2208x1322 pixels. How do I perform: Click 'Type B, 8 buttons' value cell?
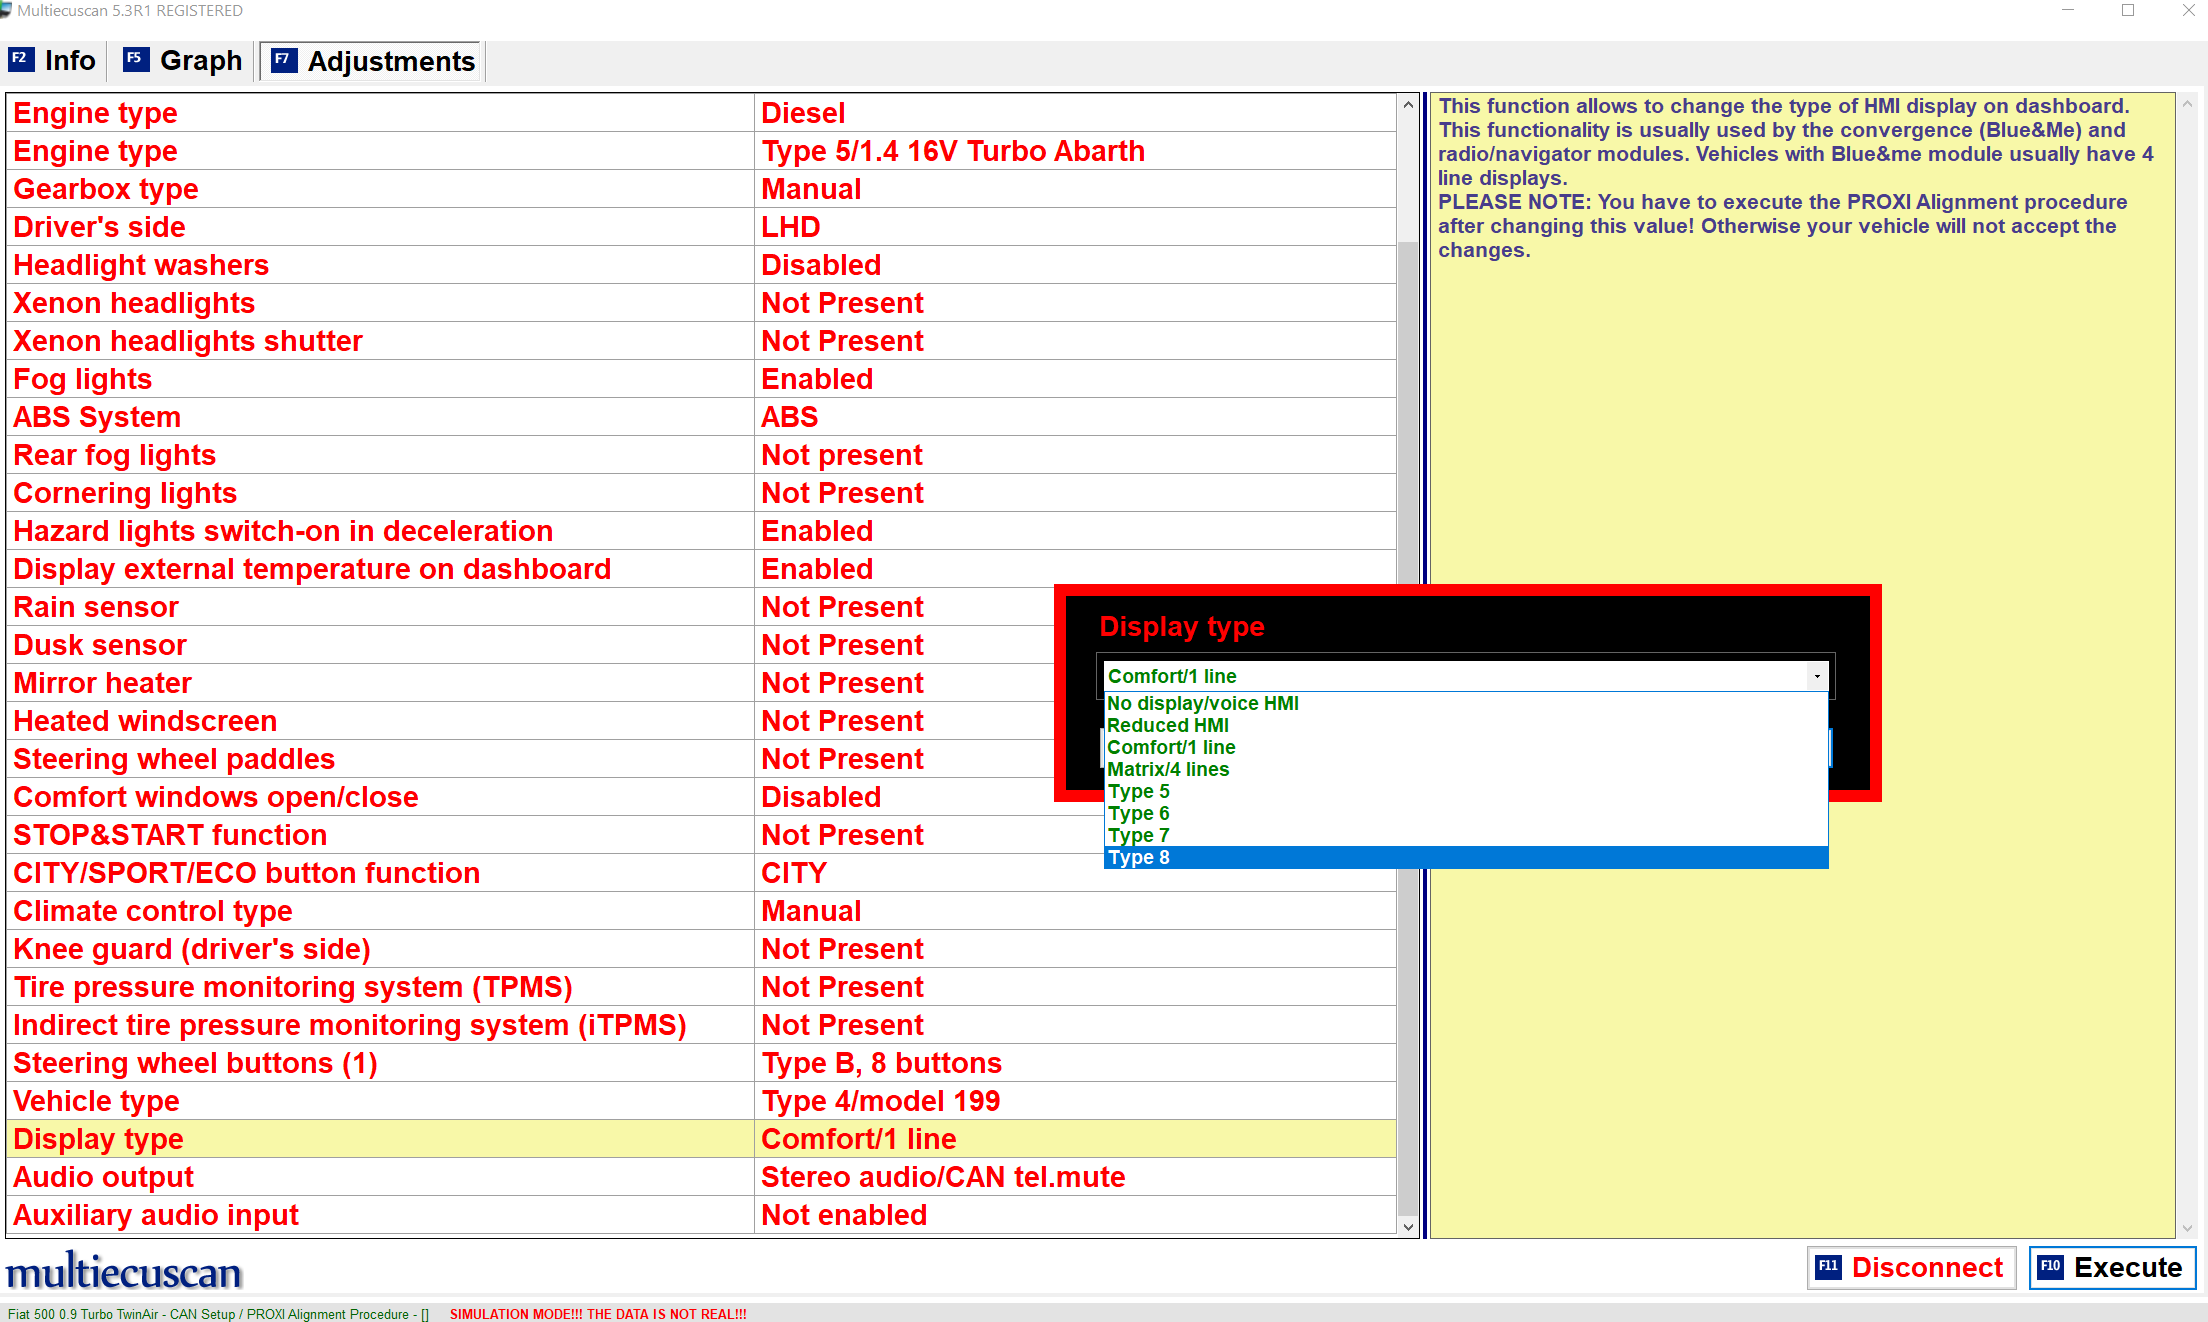point(1075,1063)
